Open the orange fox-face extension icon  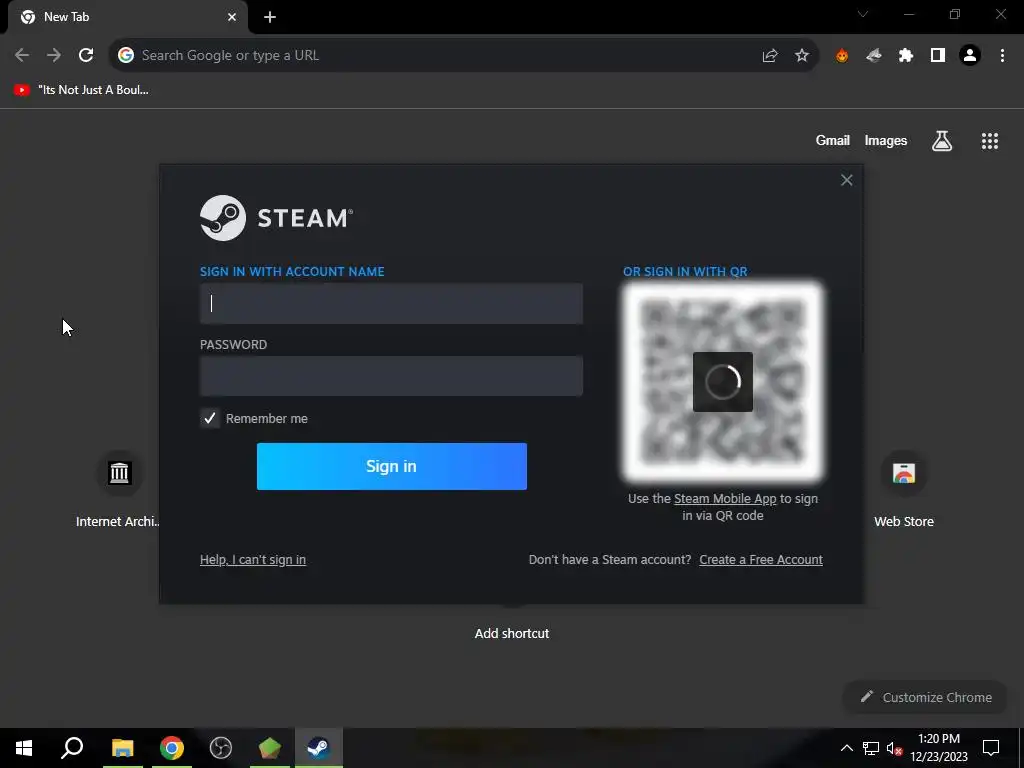click(x=842, y=56)
